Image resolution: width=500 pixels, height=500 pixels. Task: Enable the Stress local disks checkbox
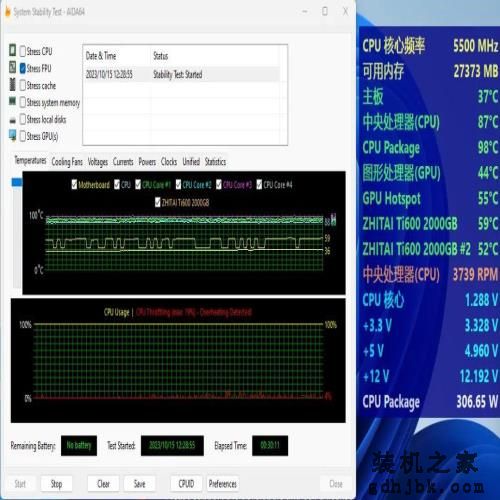coord(23,119)
